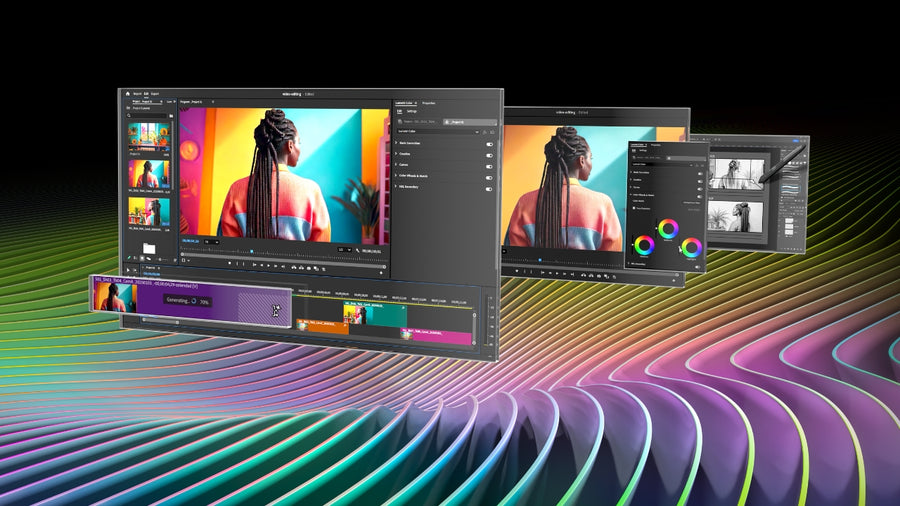Viewport: 900px width, 506px height.
Task: Click the Midtones color wheel
Action: point(667,228)
